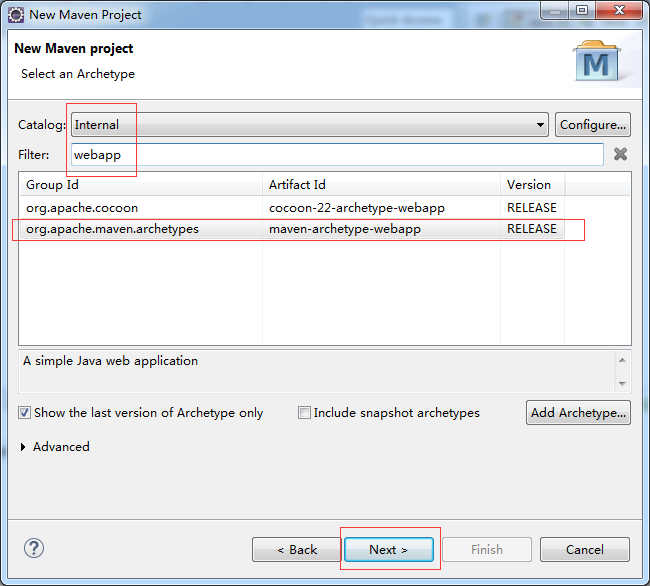650x586 pixels.
Task: Open the Catalog dropdown showing Internal
Action: pyautogui.click(x=310, y=124)
